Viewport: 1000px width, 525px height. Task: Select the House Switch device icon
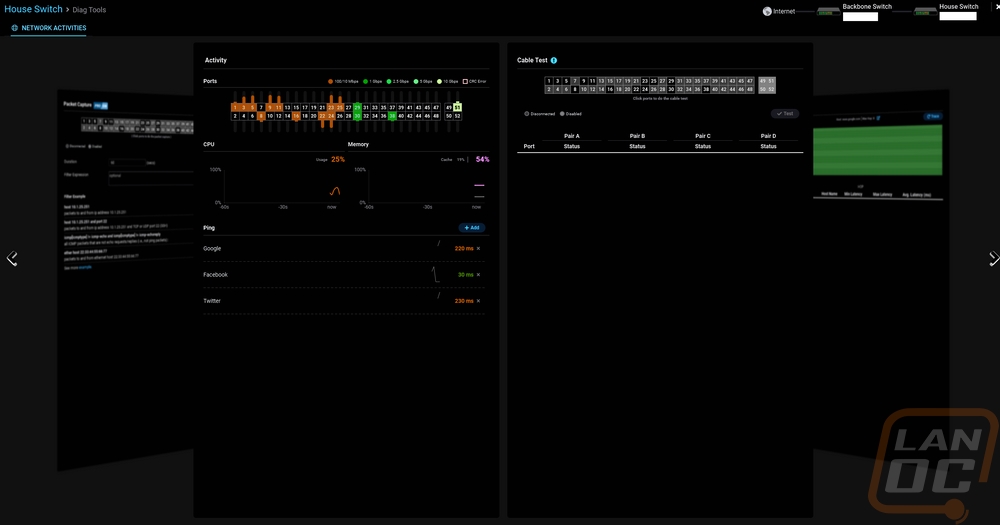pos(925,12)
